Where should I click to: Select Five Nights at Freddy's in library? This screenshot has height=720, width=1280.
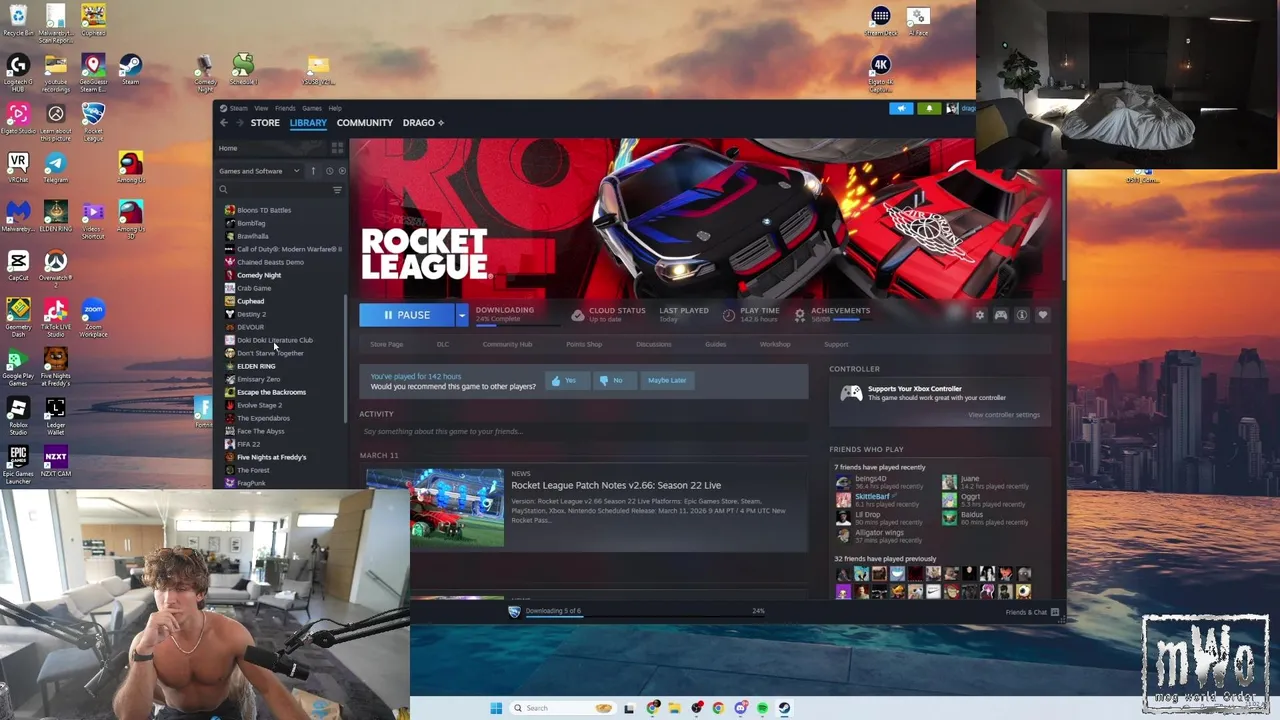271,457
